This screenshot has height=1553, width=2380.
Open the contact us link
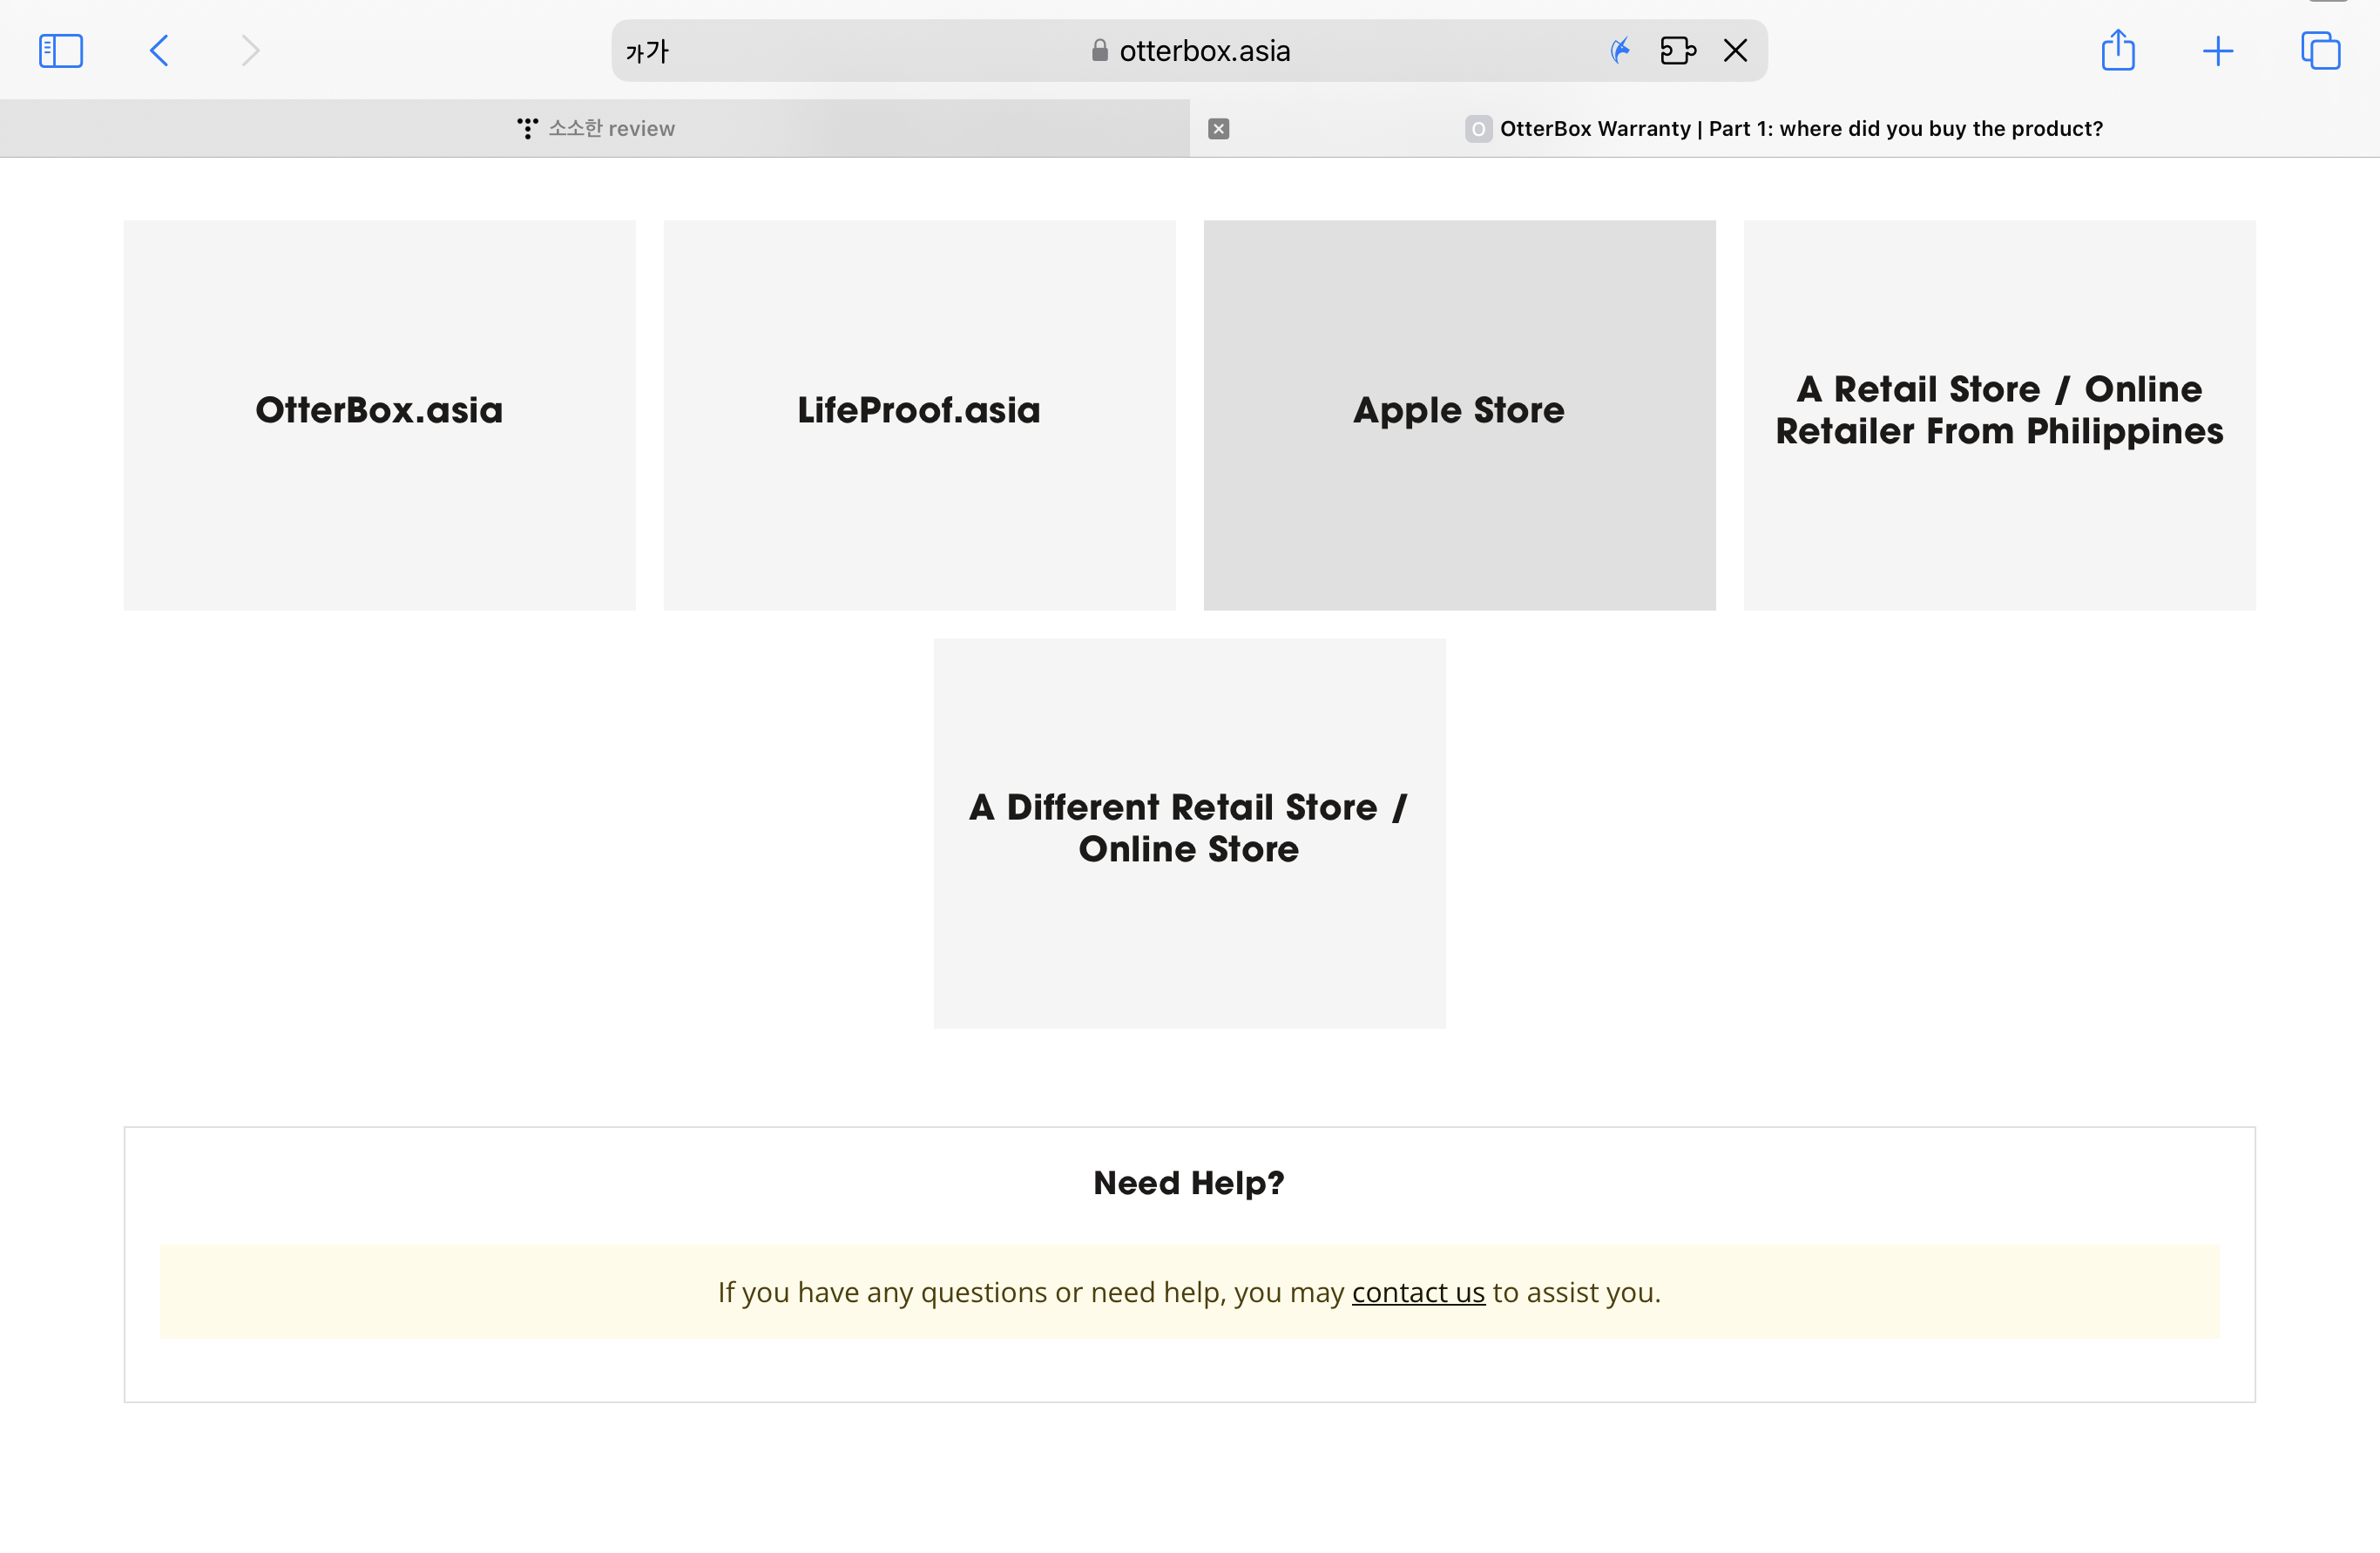coord(1417,1292)
